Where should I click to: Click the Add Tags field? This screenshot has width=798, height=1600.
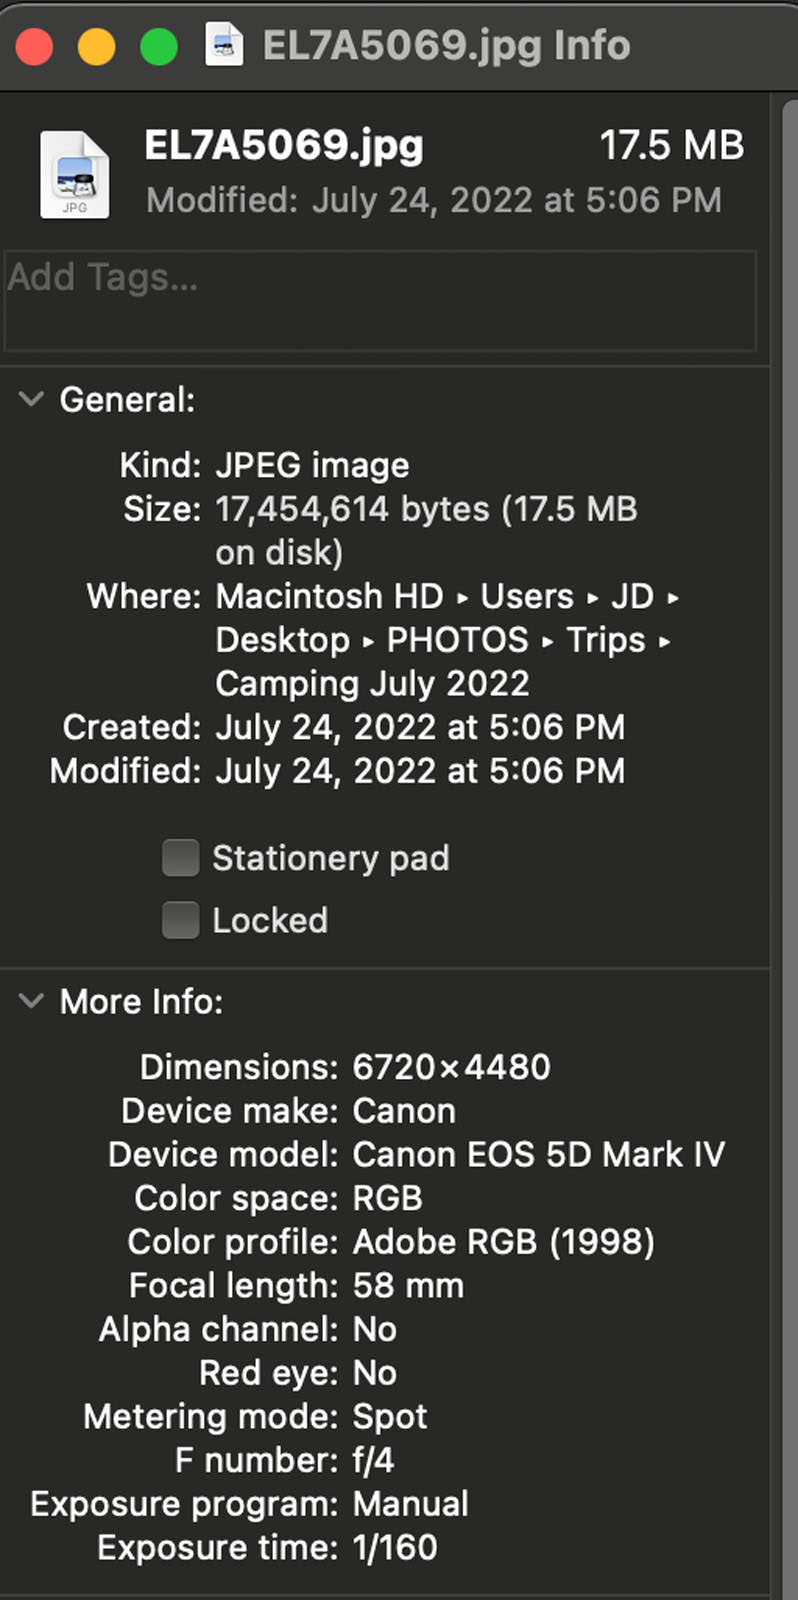click(380, 300)
